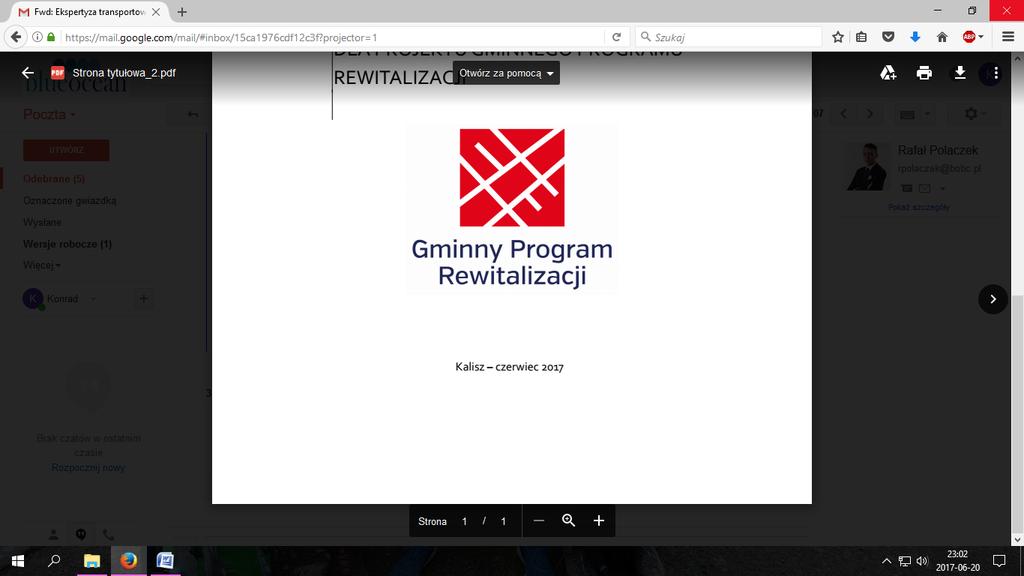This screenshot has height=576, width=1024.
Task: Click the browser back button
Action: [x=16, y=37]
